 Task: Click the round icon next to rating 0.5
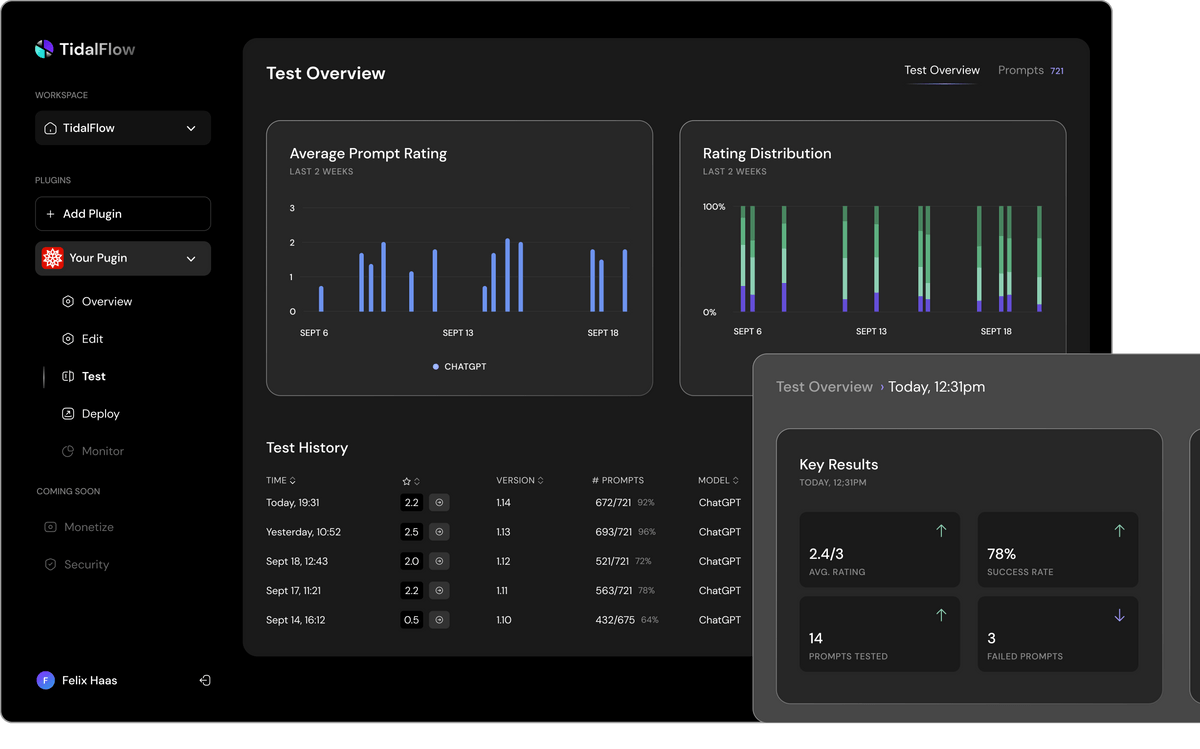439,620
